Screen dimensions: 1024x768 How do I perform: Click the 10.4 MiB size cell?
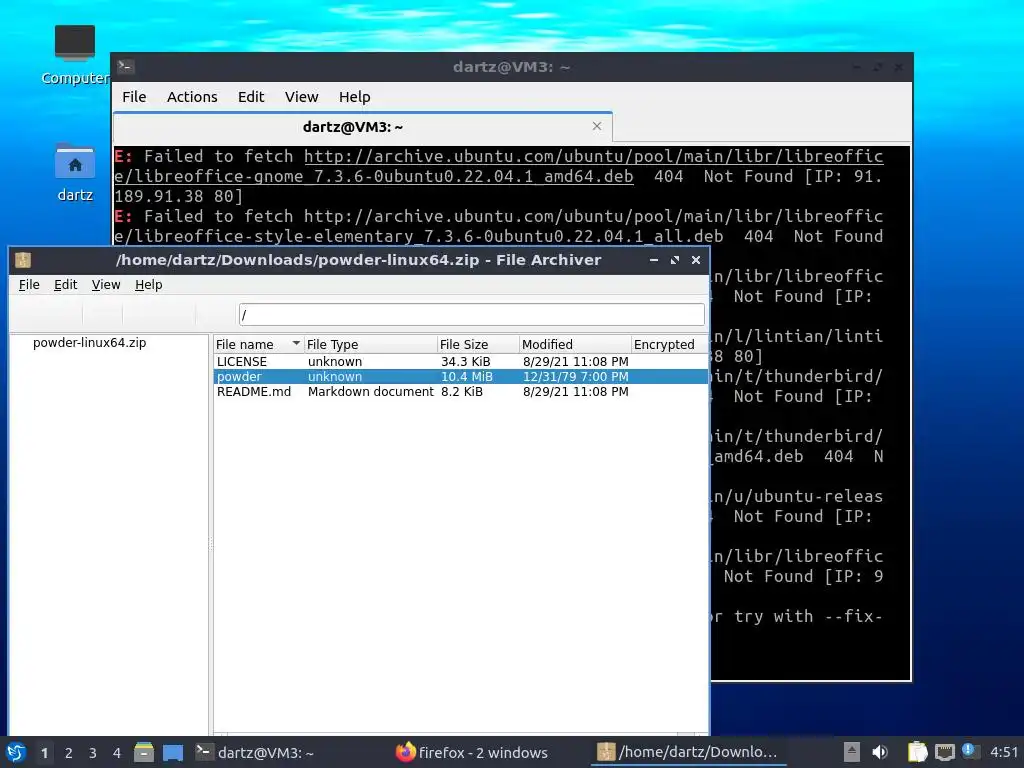(466, 377)
